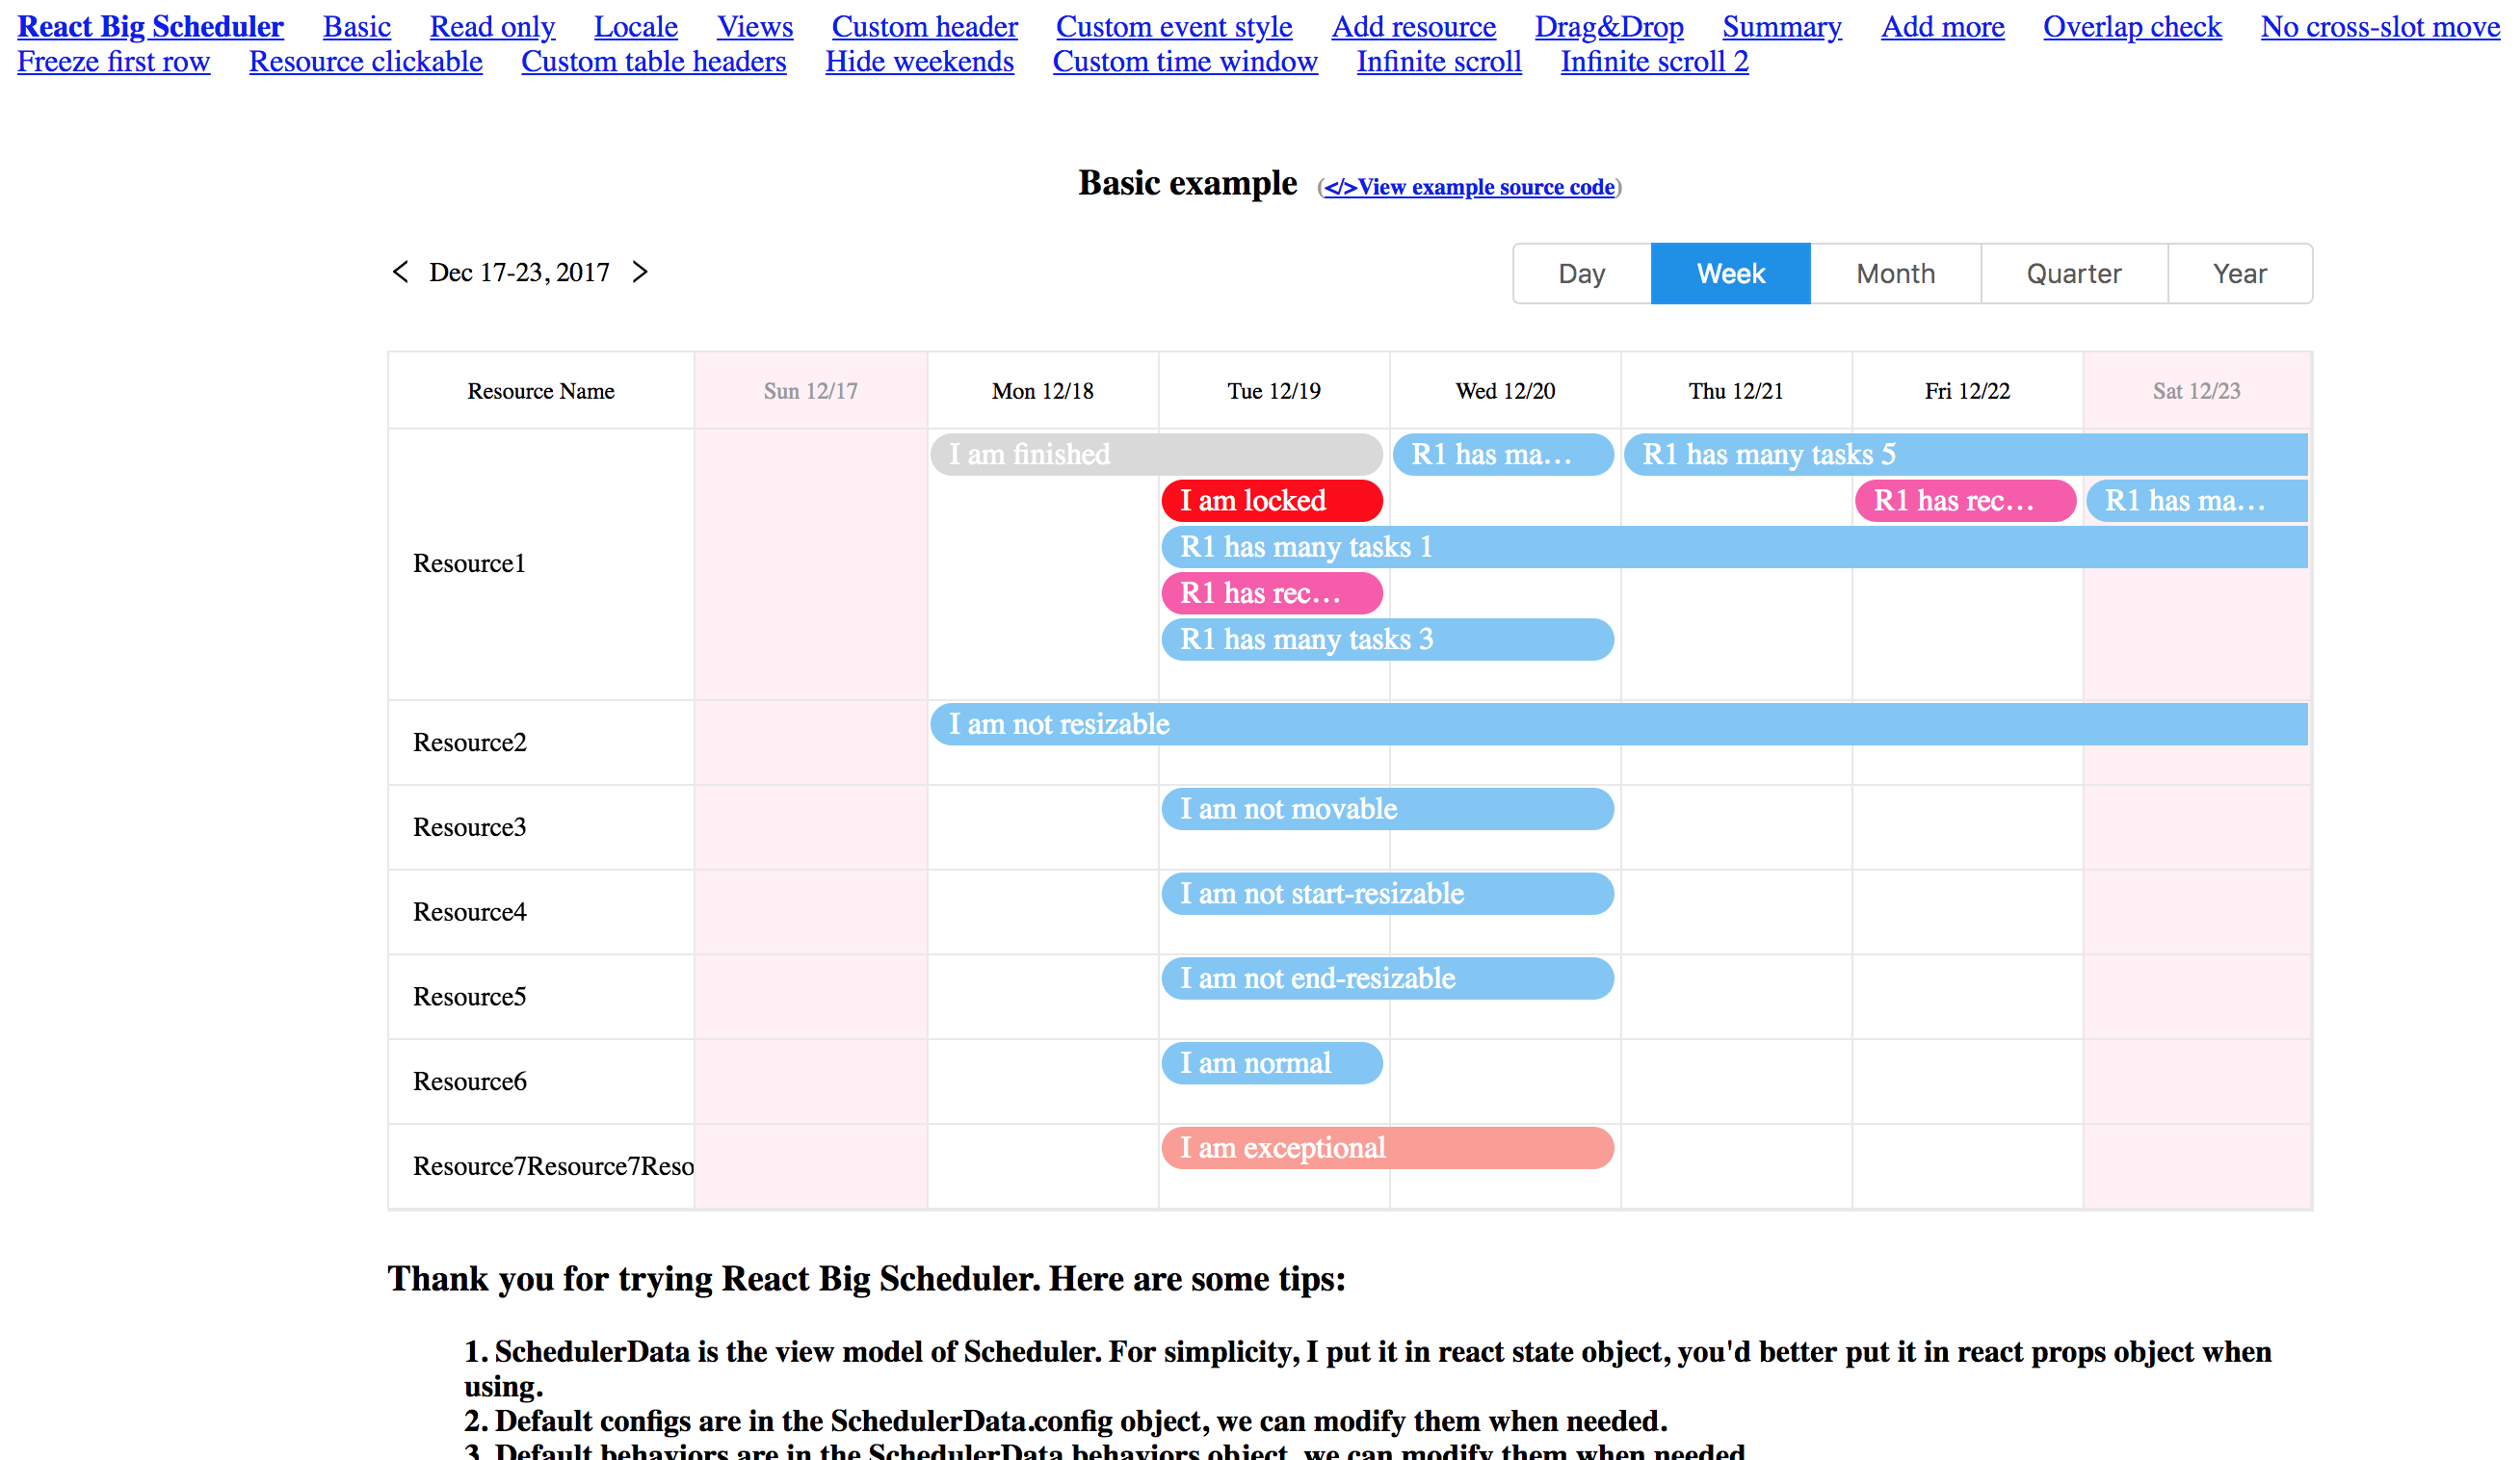
Task: Switch to Month view
Action: (1894, 273)
